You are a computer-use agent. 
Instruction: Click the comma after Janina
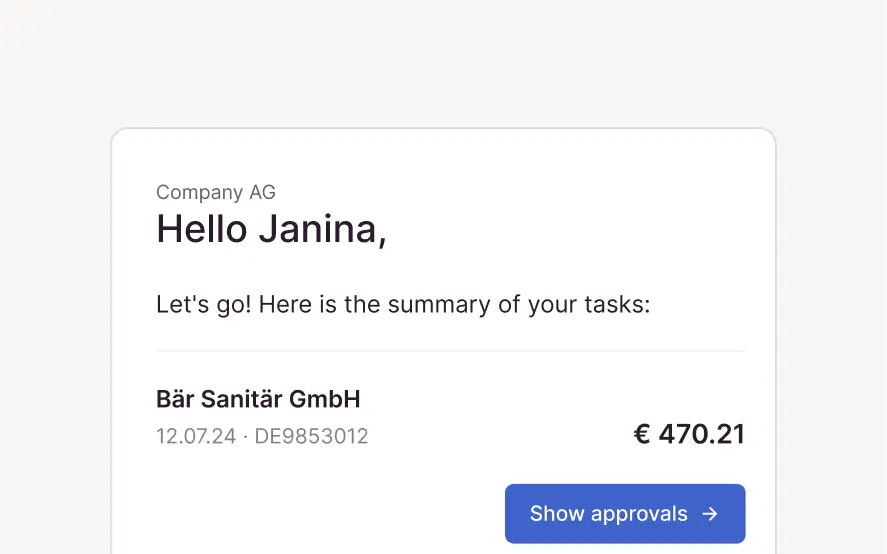[x=381, y=240]
